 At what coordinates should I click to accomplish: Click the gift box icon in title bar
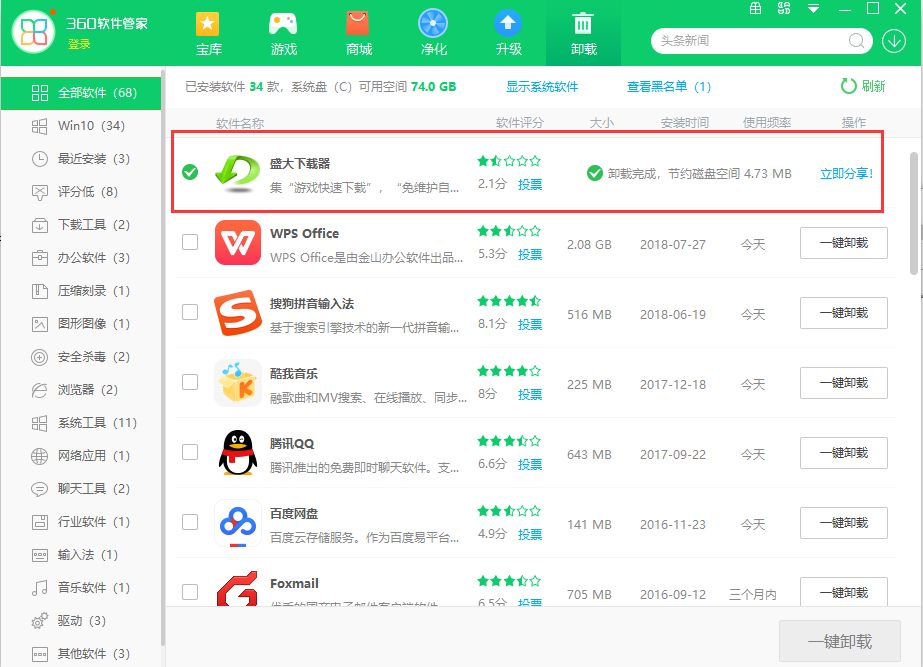pos(755,8)
